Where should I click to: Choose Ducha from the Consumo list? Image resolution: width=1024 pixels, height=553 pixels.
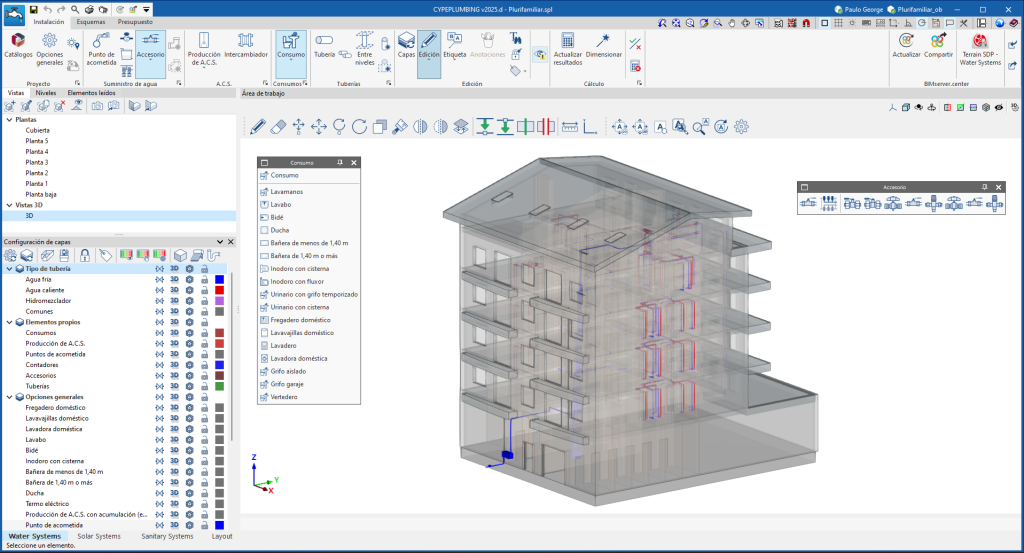[x=281, y=230]
